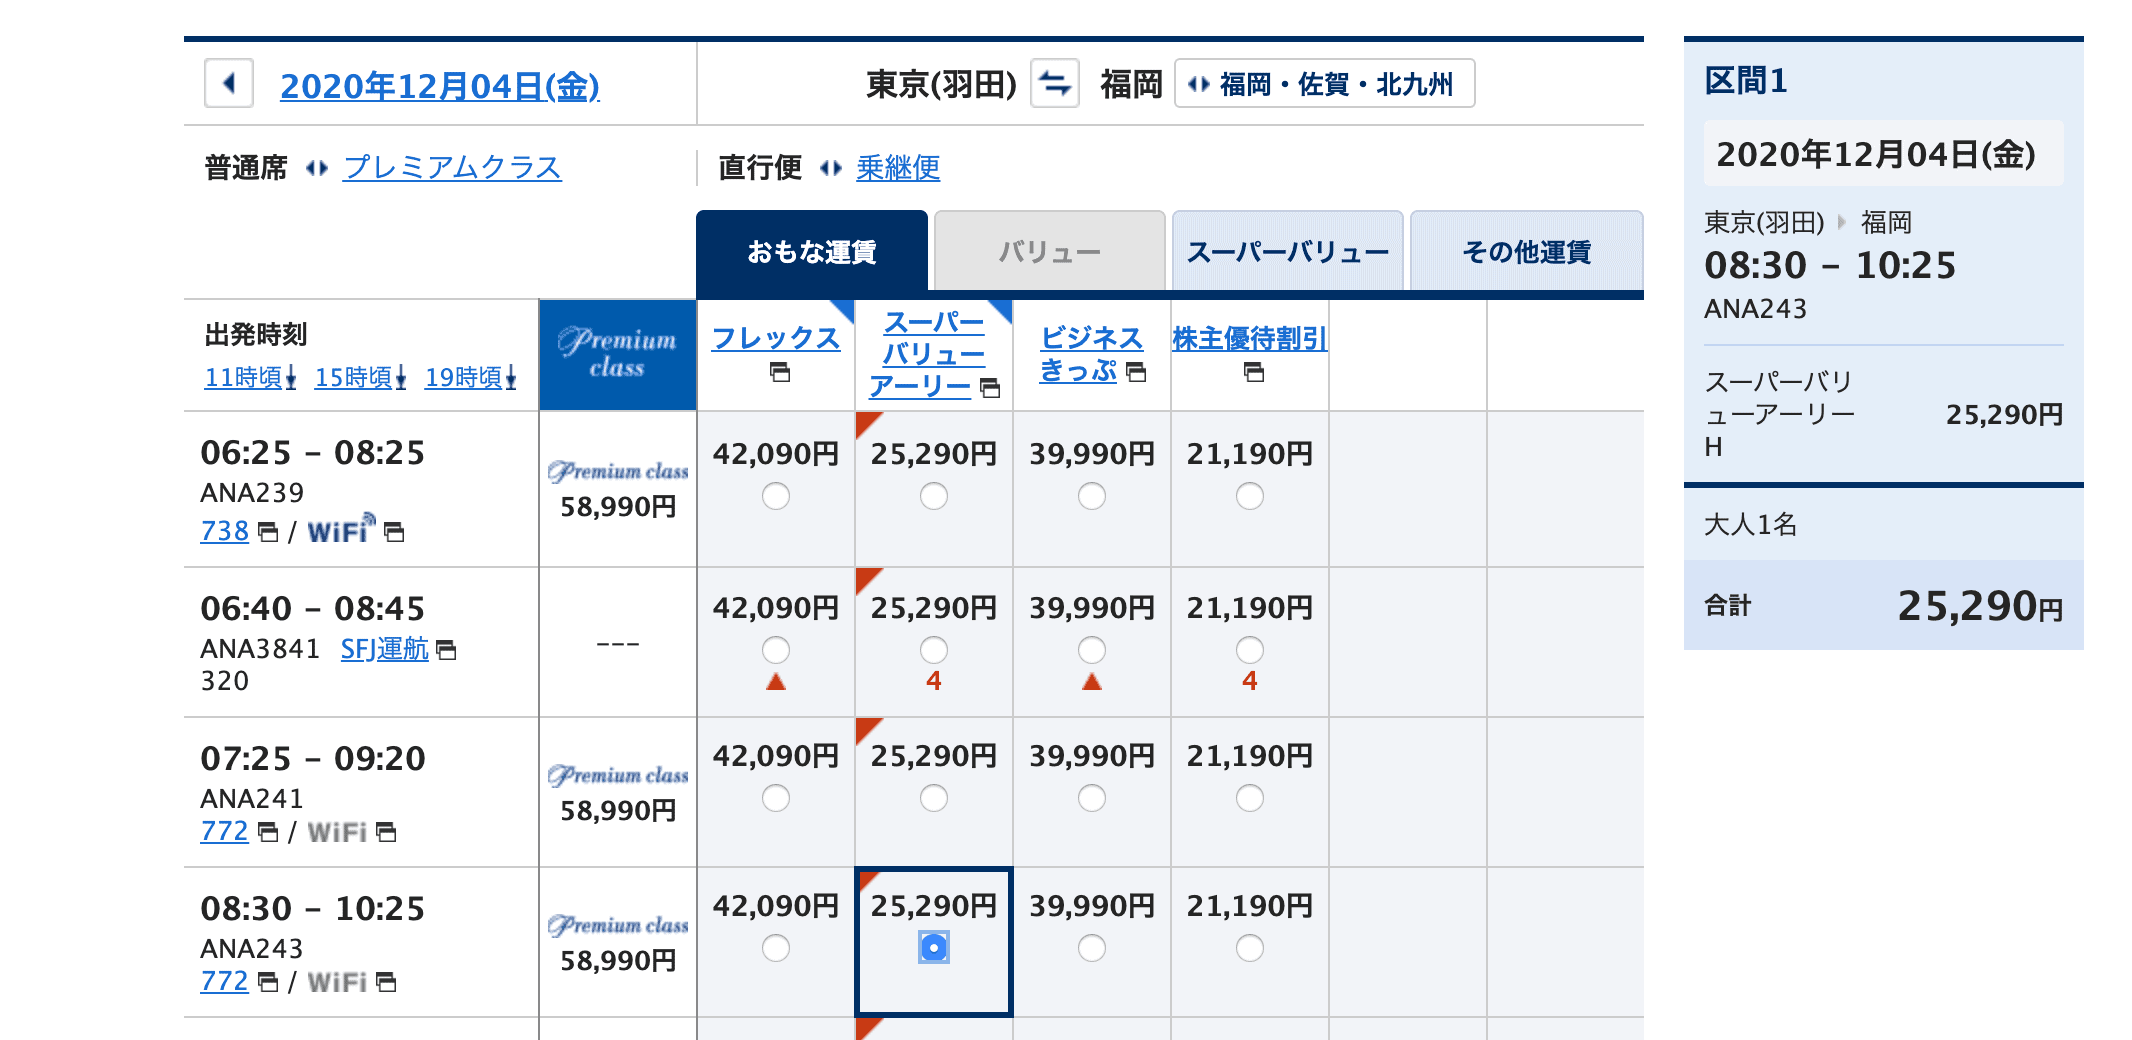This screenshot has height=1040, width=2132.
Task: Click the SFJ運航 operator link
Action: [x=383, y=648]
